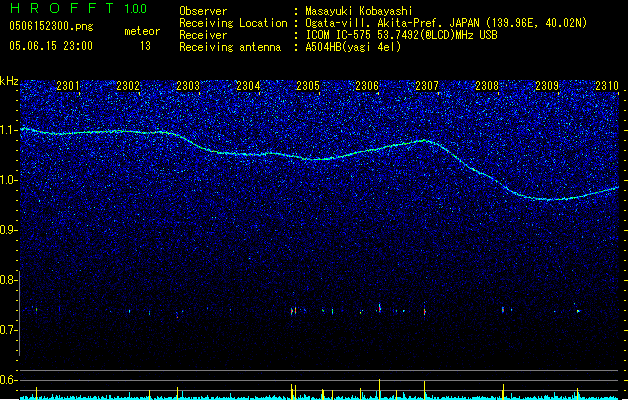The height and width of the screenshot is (400, 629).
Task: Click the meteor echo blip below the 2306 tick
Action: point(379,308)
